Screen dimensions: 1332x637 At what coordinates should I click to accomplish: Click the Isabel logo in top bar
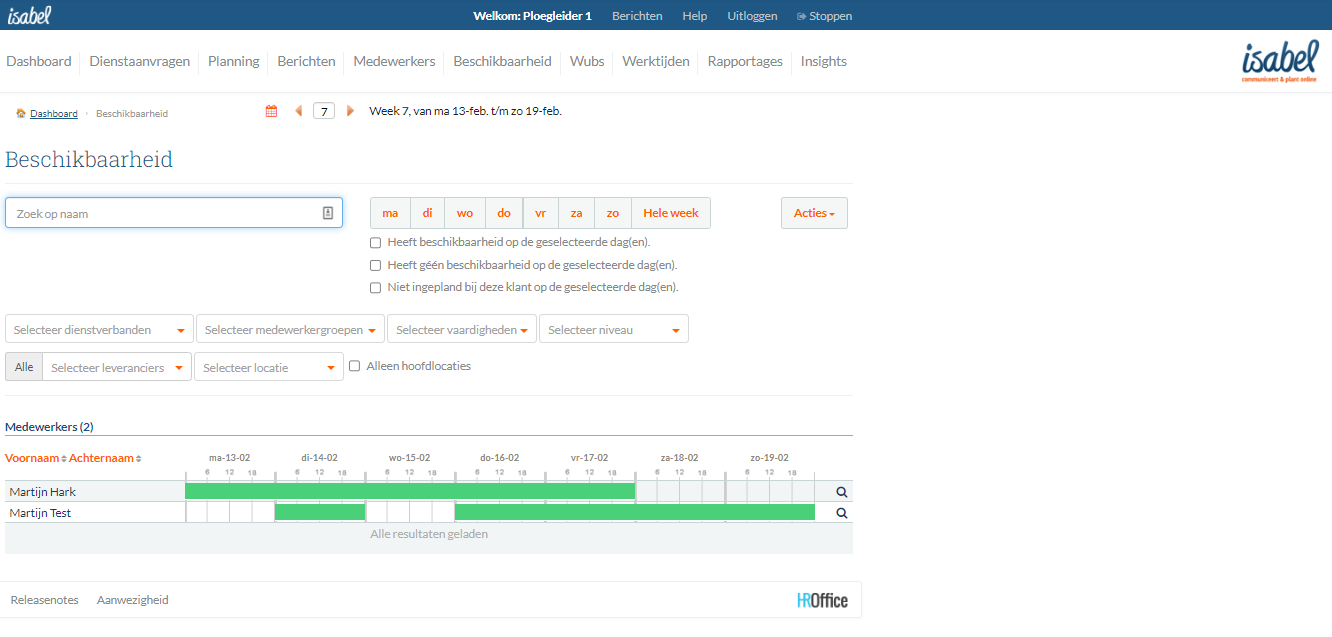(29, 15)
